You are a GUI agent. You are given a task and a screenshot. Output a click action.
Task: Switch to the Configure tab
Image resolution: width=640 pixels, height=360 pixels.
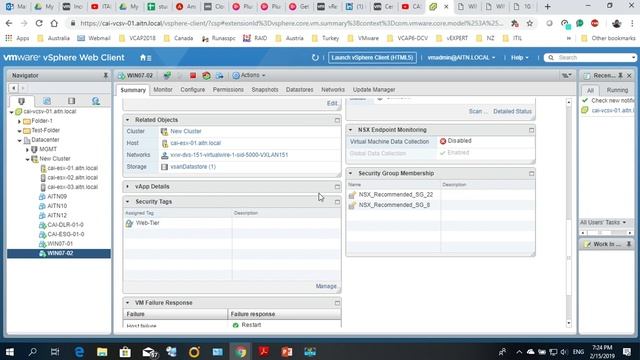[193, 89]
